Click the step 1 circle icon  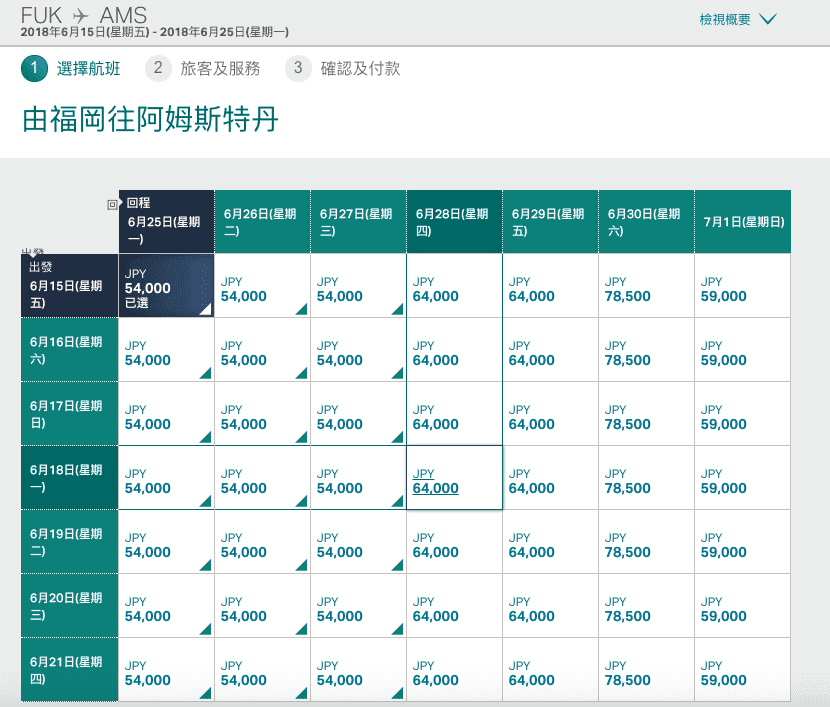click(x=34, y=68)
